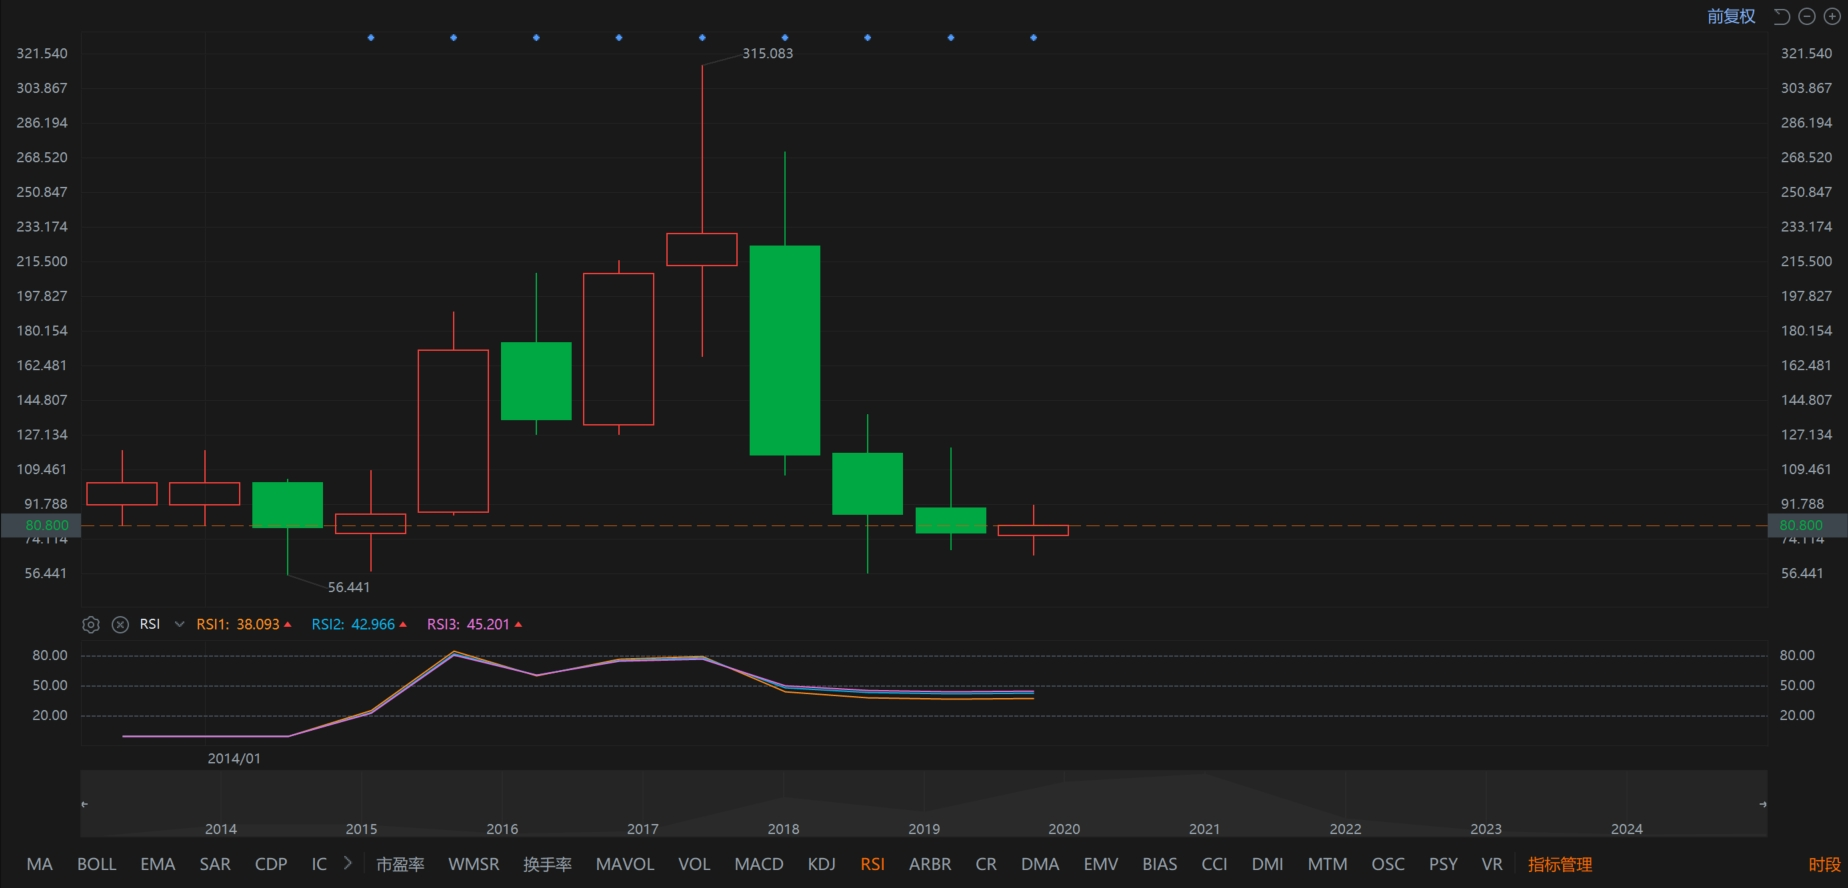1848x888 pixels.
Task: Click the 2014/01 date label
Action: [x=234, y=759]
